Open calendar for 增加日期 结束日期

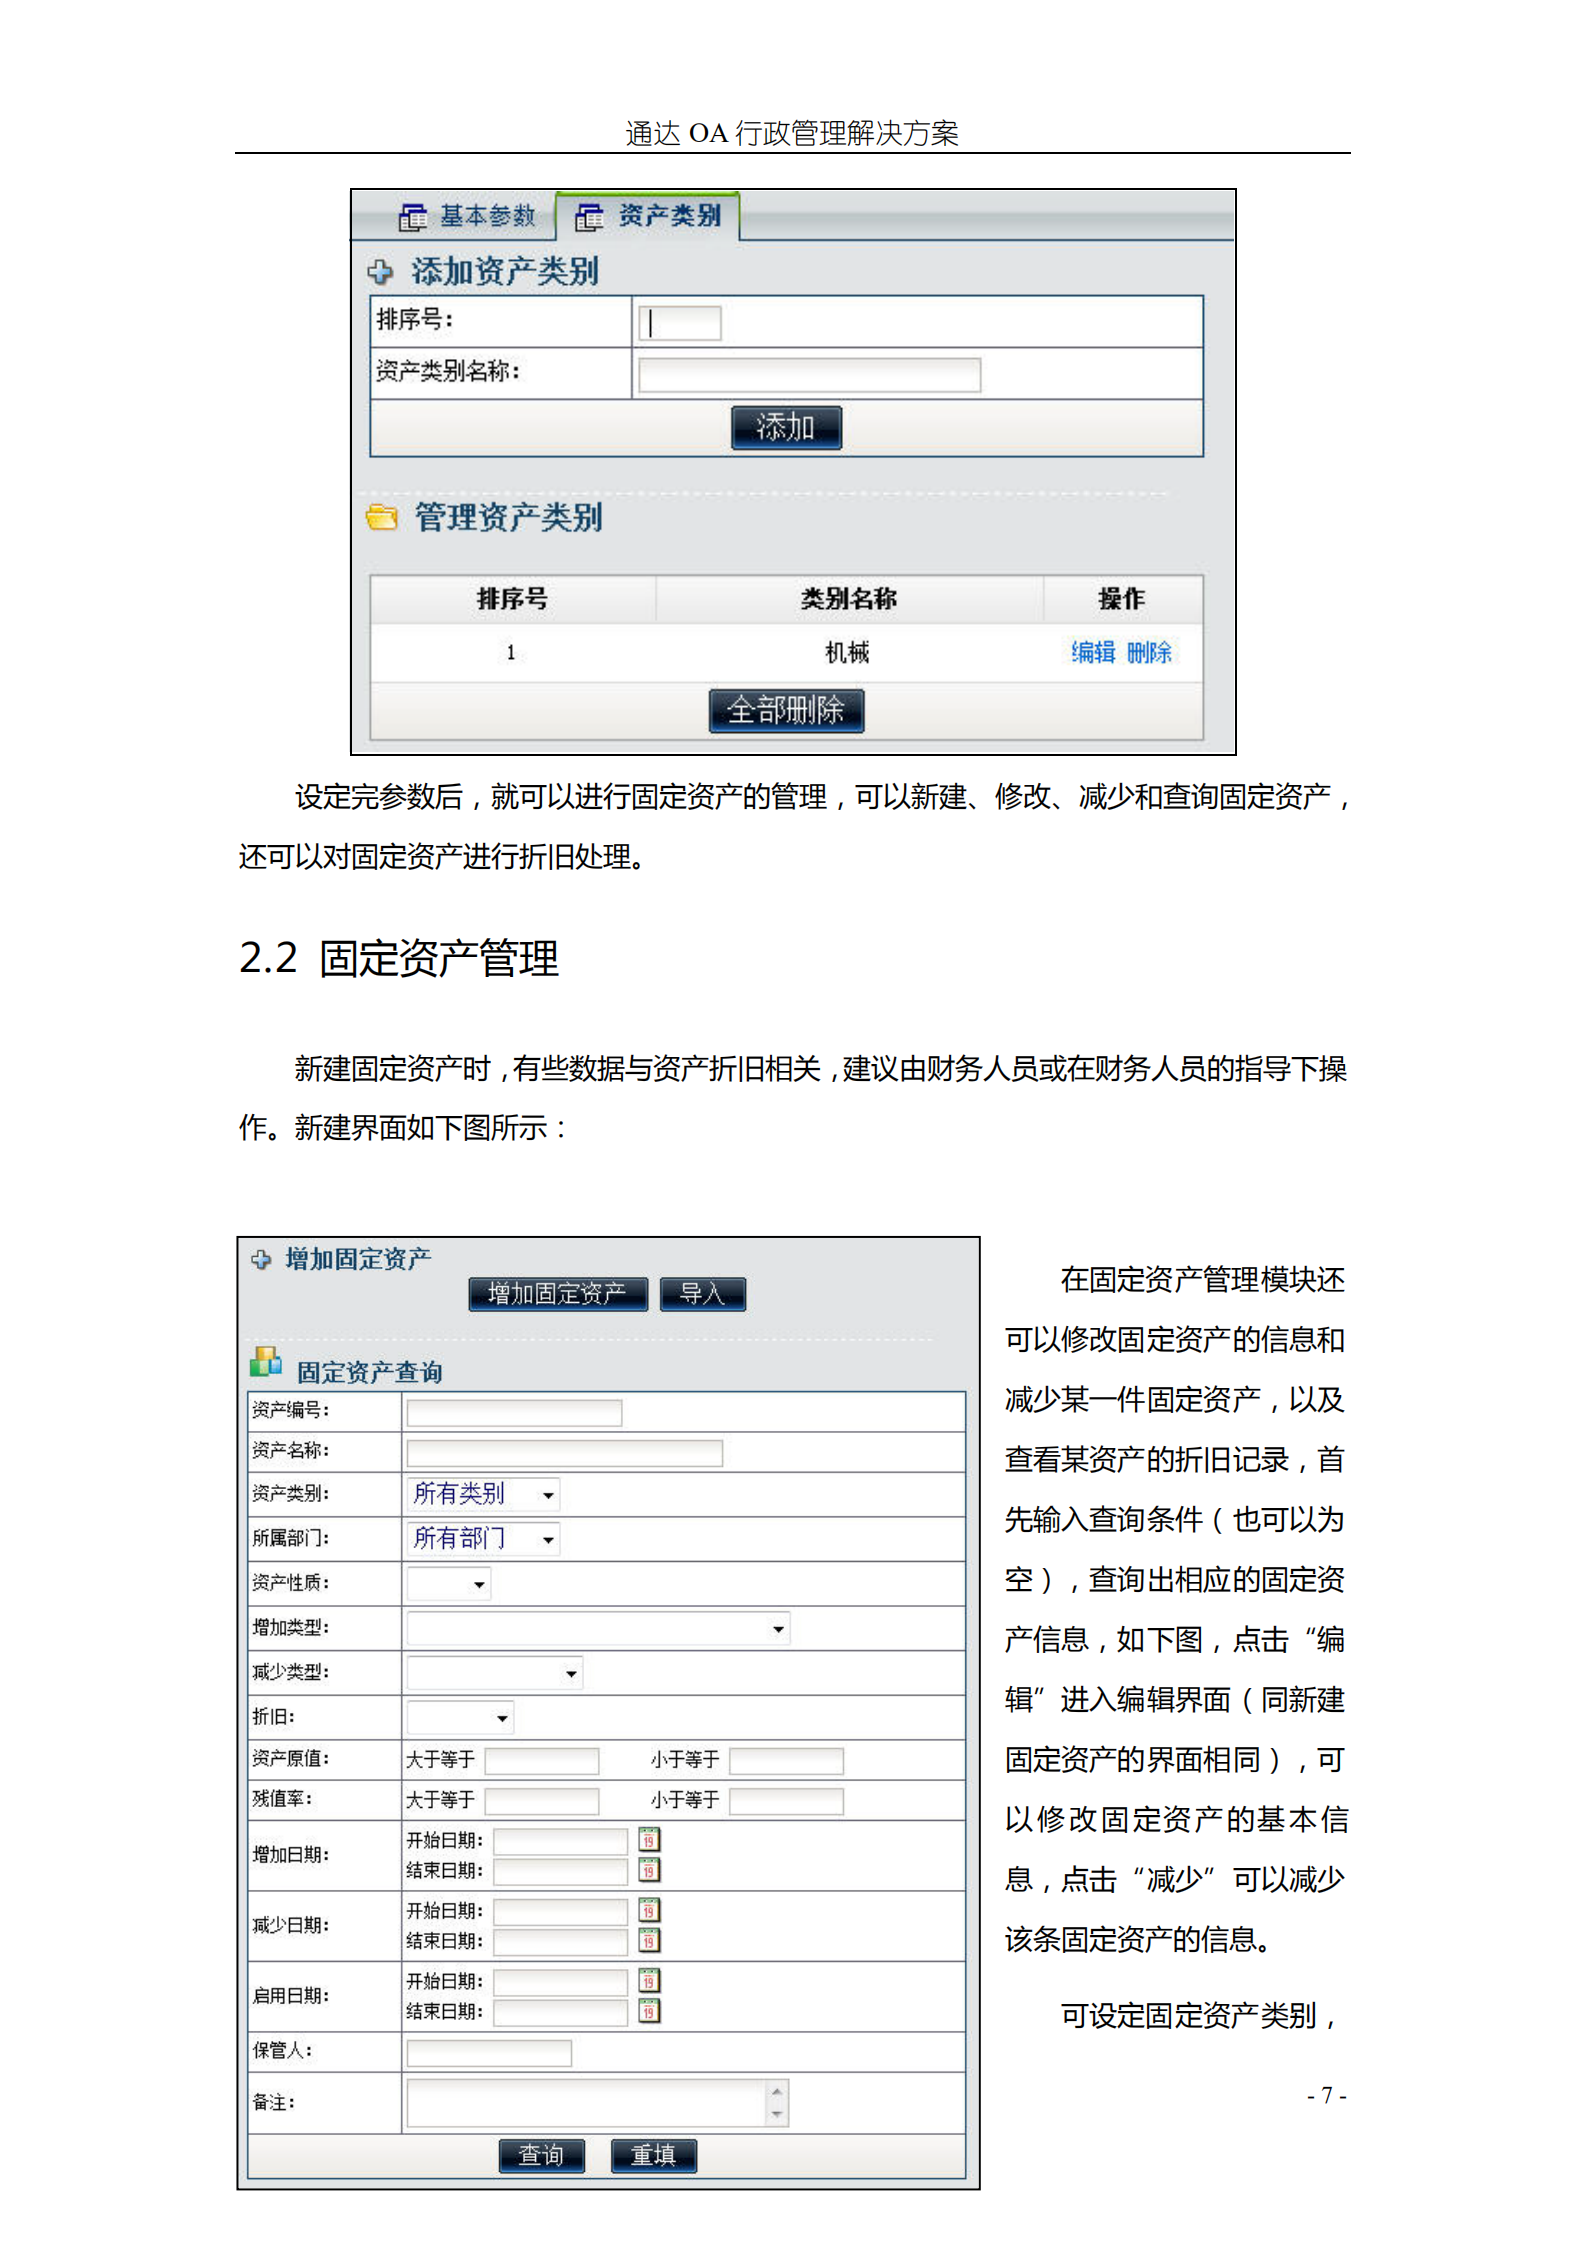click(649, 1870)
